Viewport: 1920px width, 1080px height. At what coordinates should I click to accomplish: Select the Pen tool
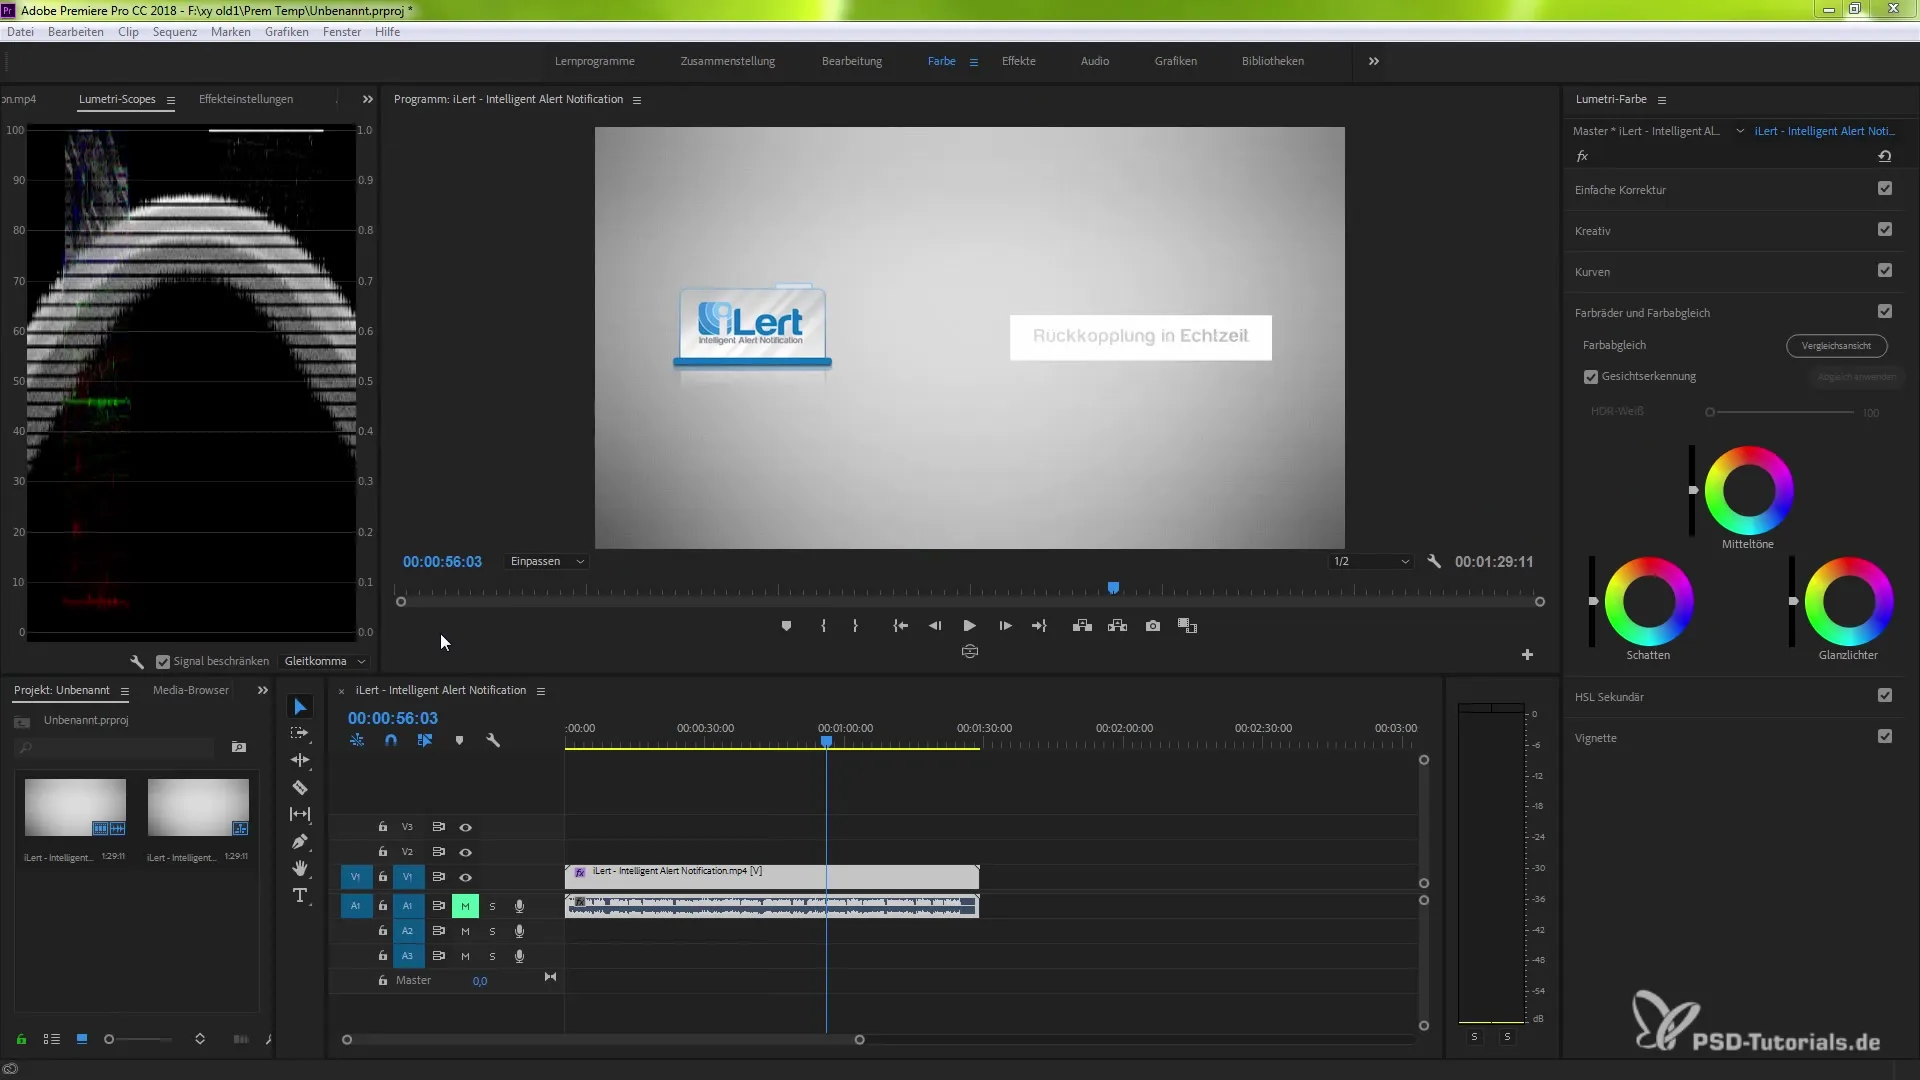300,841
